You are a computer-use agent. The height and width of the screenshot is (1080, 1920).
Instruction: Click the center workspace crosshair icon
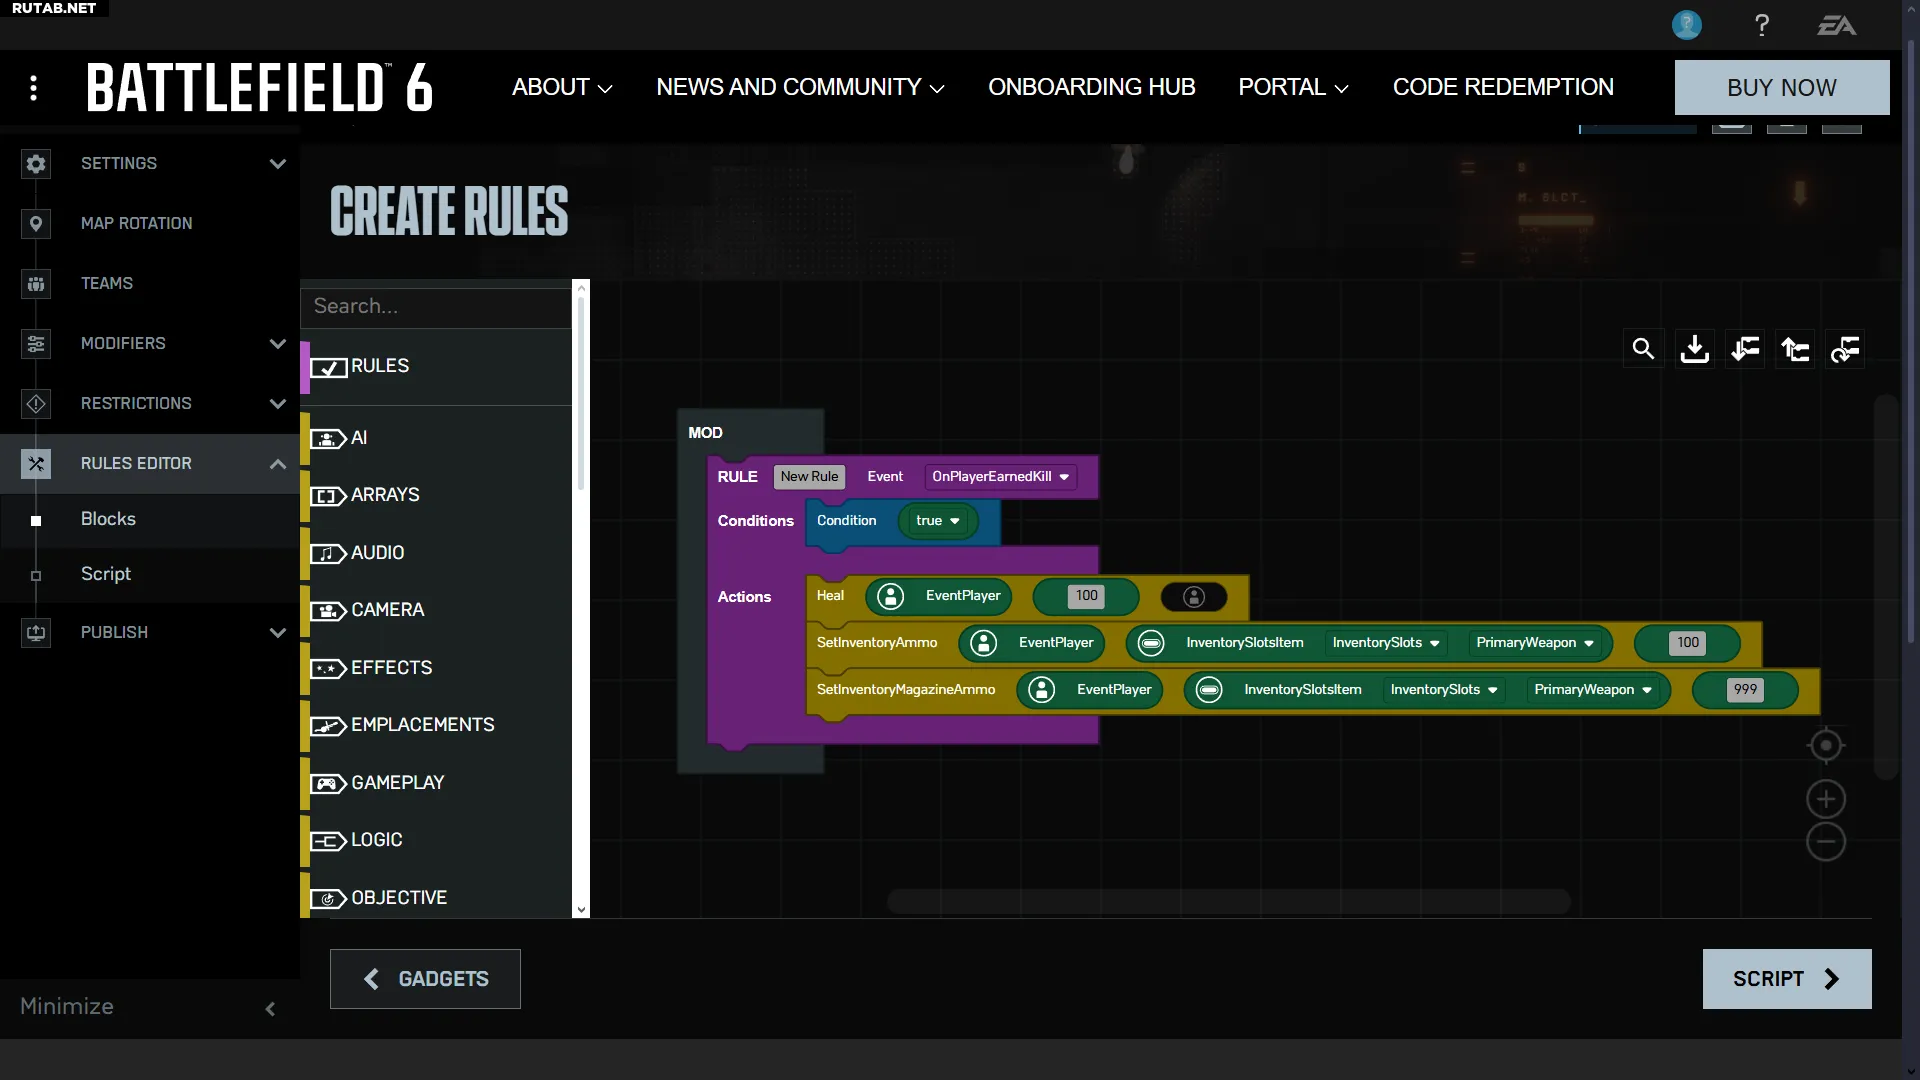pos(1826,746)
